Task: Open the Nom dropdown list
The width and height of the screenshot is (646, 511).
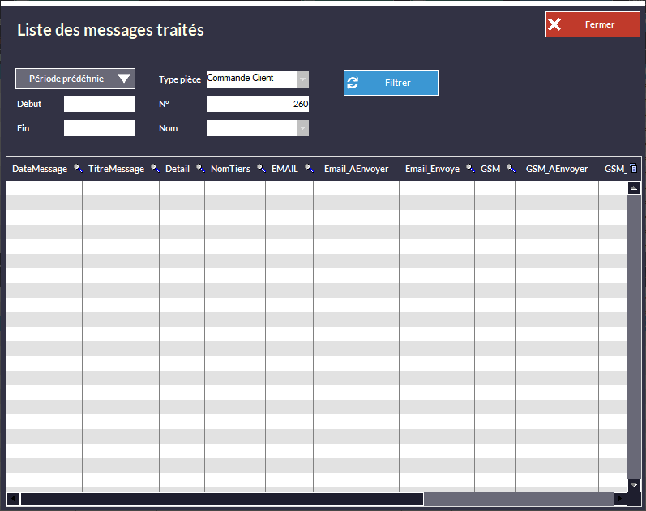Action: click(x=302, y=128)
